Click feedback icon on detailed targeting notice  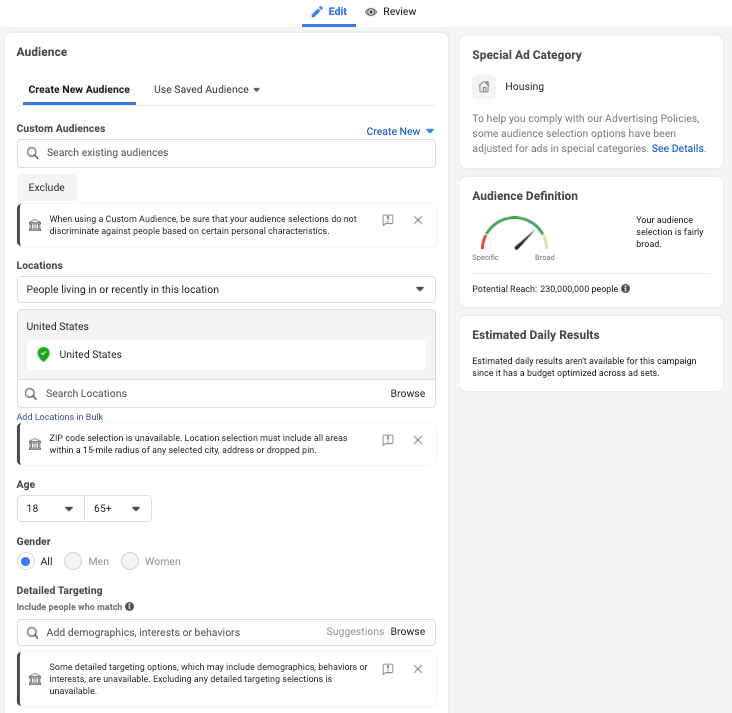coord(388,669)
